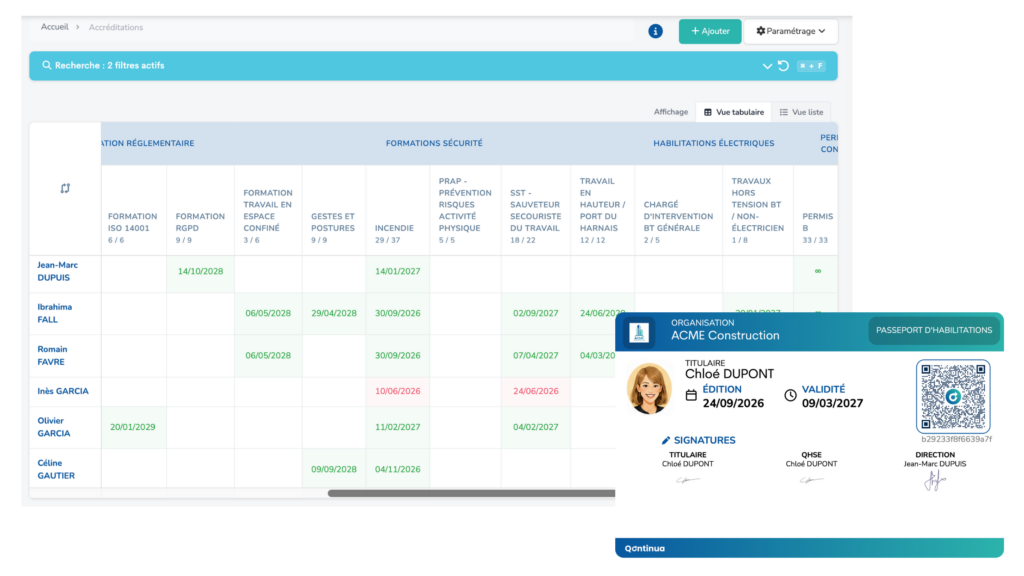
Task: Click the ACME Construction organisation logo
Action: click(x=639, y=332)
